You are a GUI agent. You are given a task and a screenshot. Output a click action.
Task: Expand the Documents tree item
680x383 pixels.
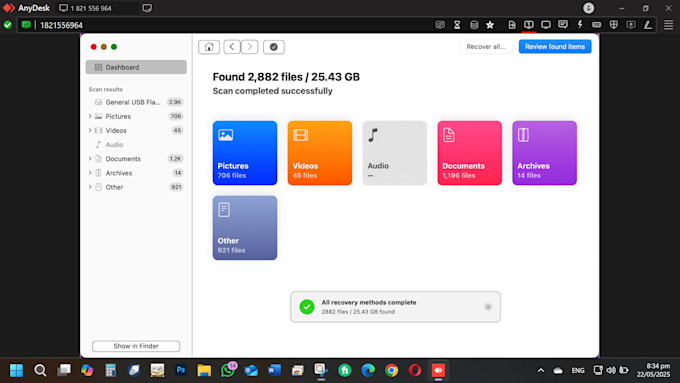click(x=90, y=159)
